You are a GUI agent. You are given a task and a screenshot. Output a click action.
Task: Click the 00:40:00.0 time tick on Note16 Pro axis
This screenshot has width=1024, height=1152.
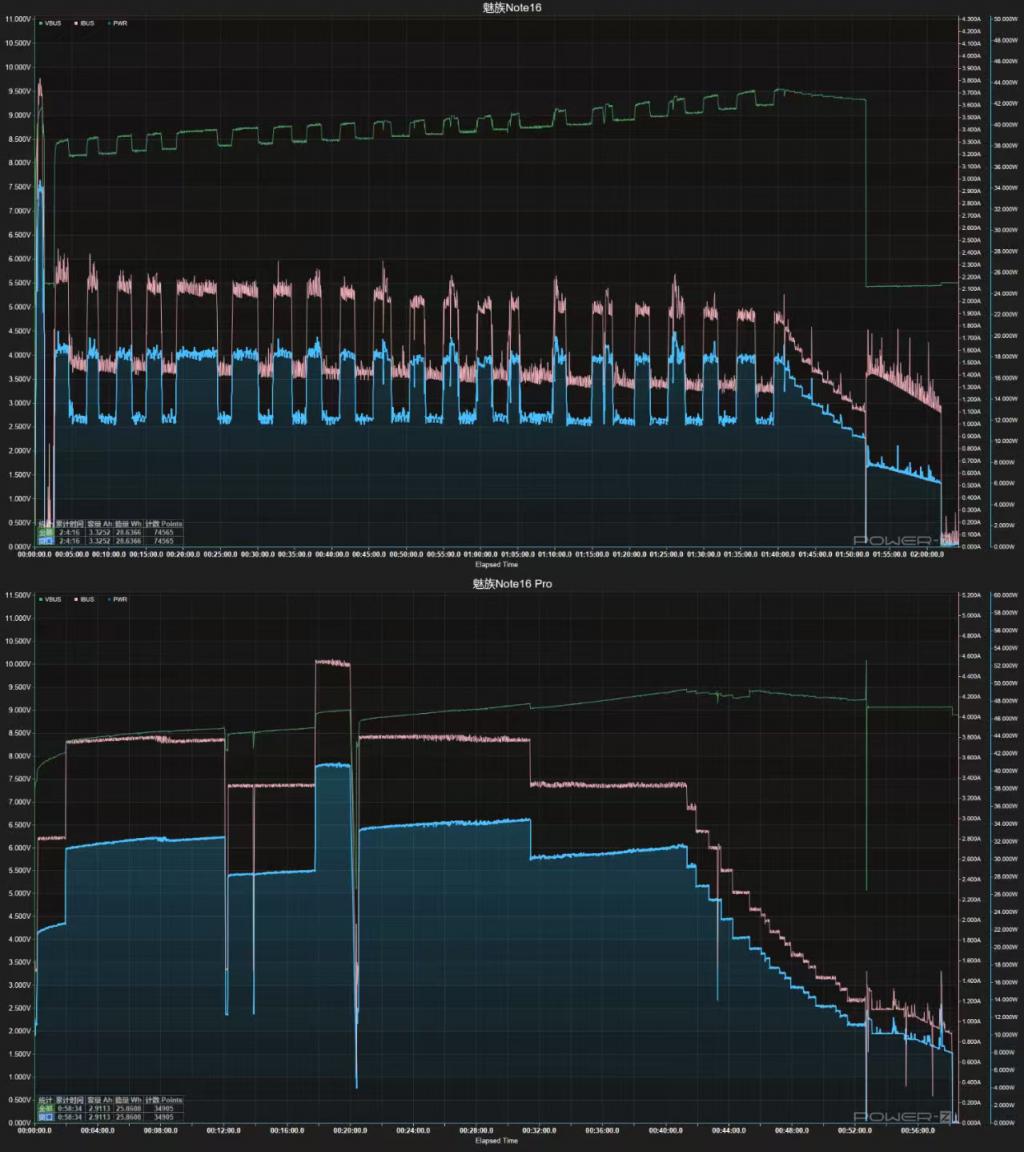(x=666, y=1131)
